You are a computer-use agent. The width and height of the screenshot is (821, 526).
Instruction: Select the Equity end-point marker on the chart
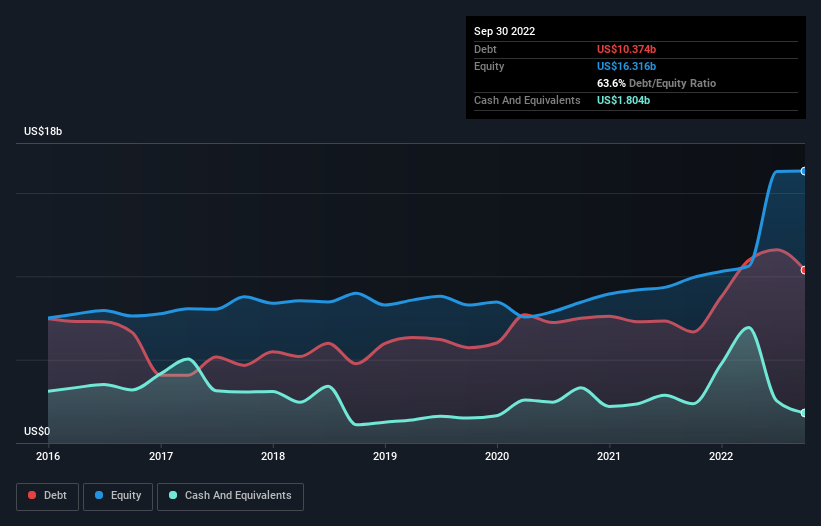pos(804,171)
